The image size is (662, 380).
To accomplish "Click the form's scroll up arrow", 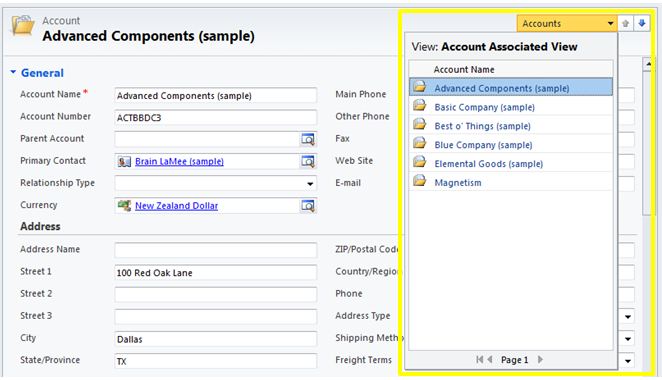I will click(x=648, y=64).
